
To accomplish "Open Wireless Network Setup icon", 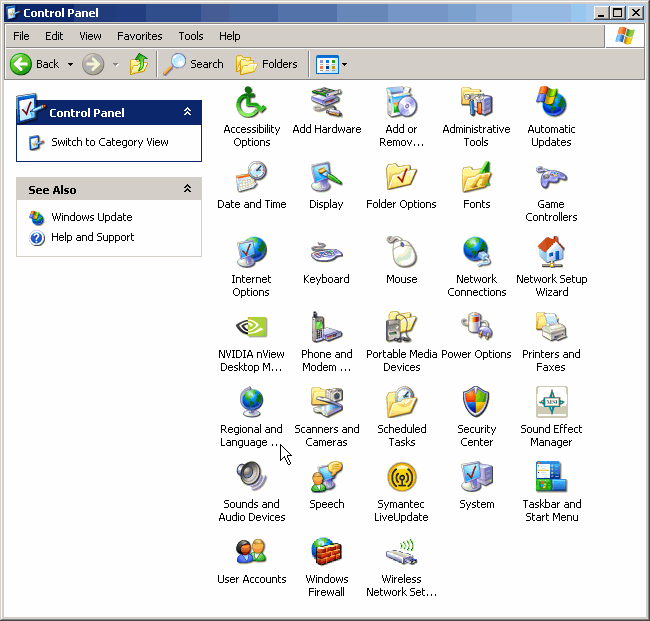I will click(401, 552).
